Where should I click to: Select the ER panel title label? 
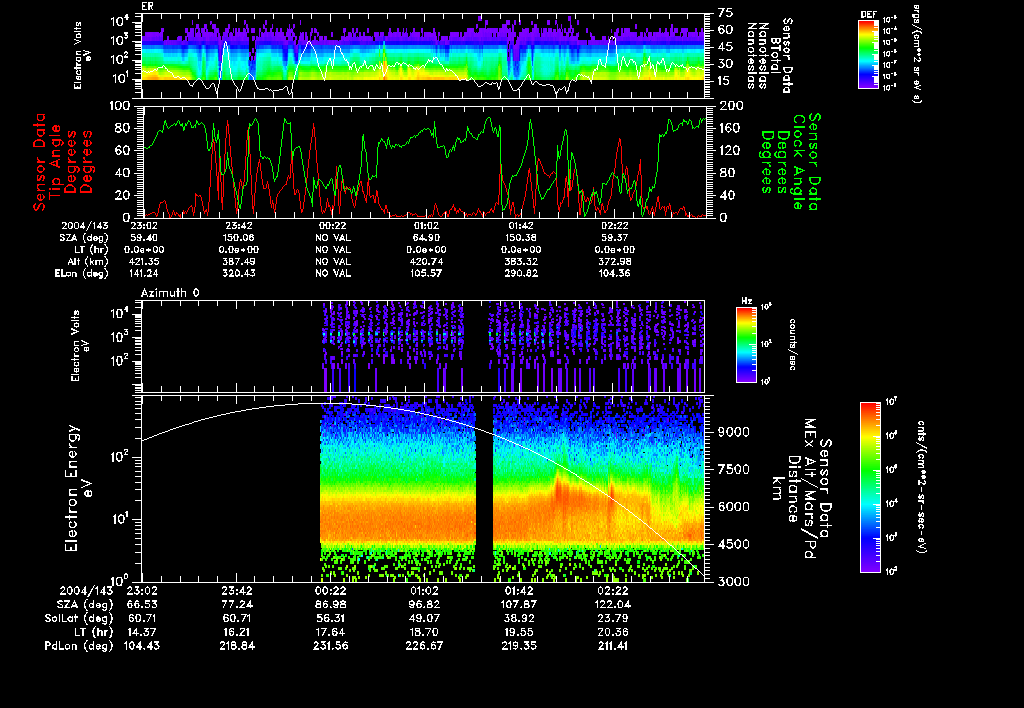tap(148, 6)
